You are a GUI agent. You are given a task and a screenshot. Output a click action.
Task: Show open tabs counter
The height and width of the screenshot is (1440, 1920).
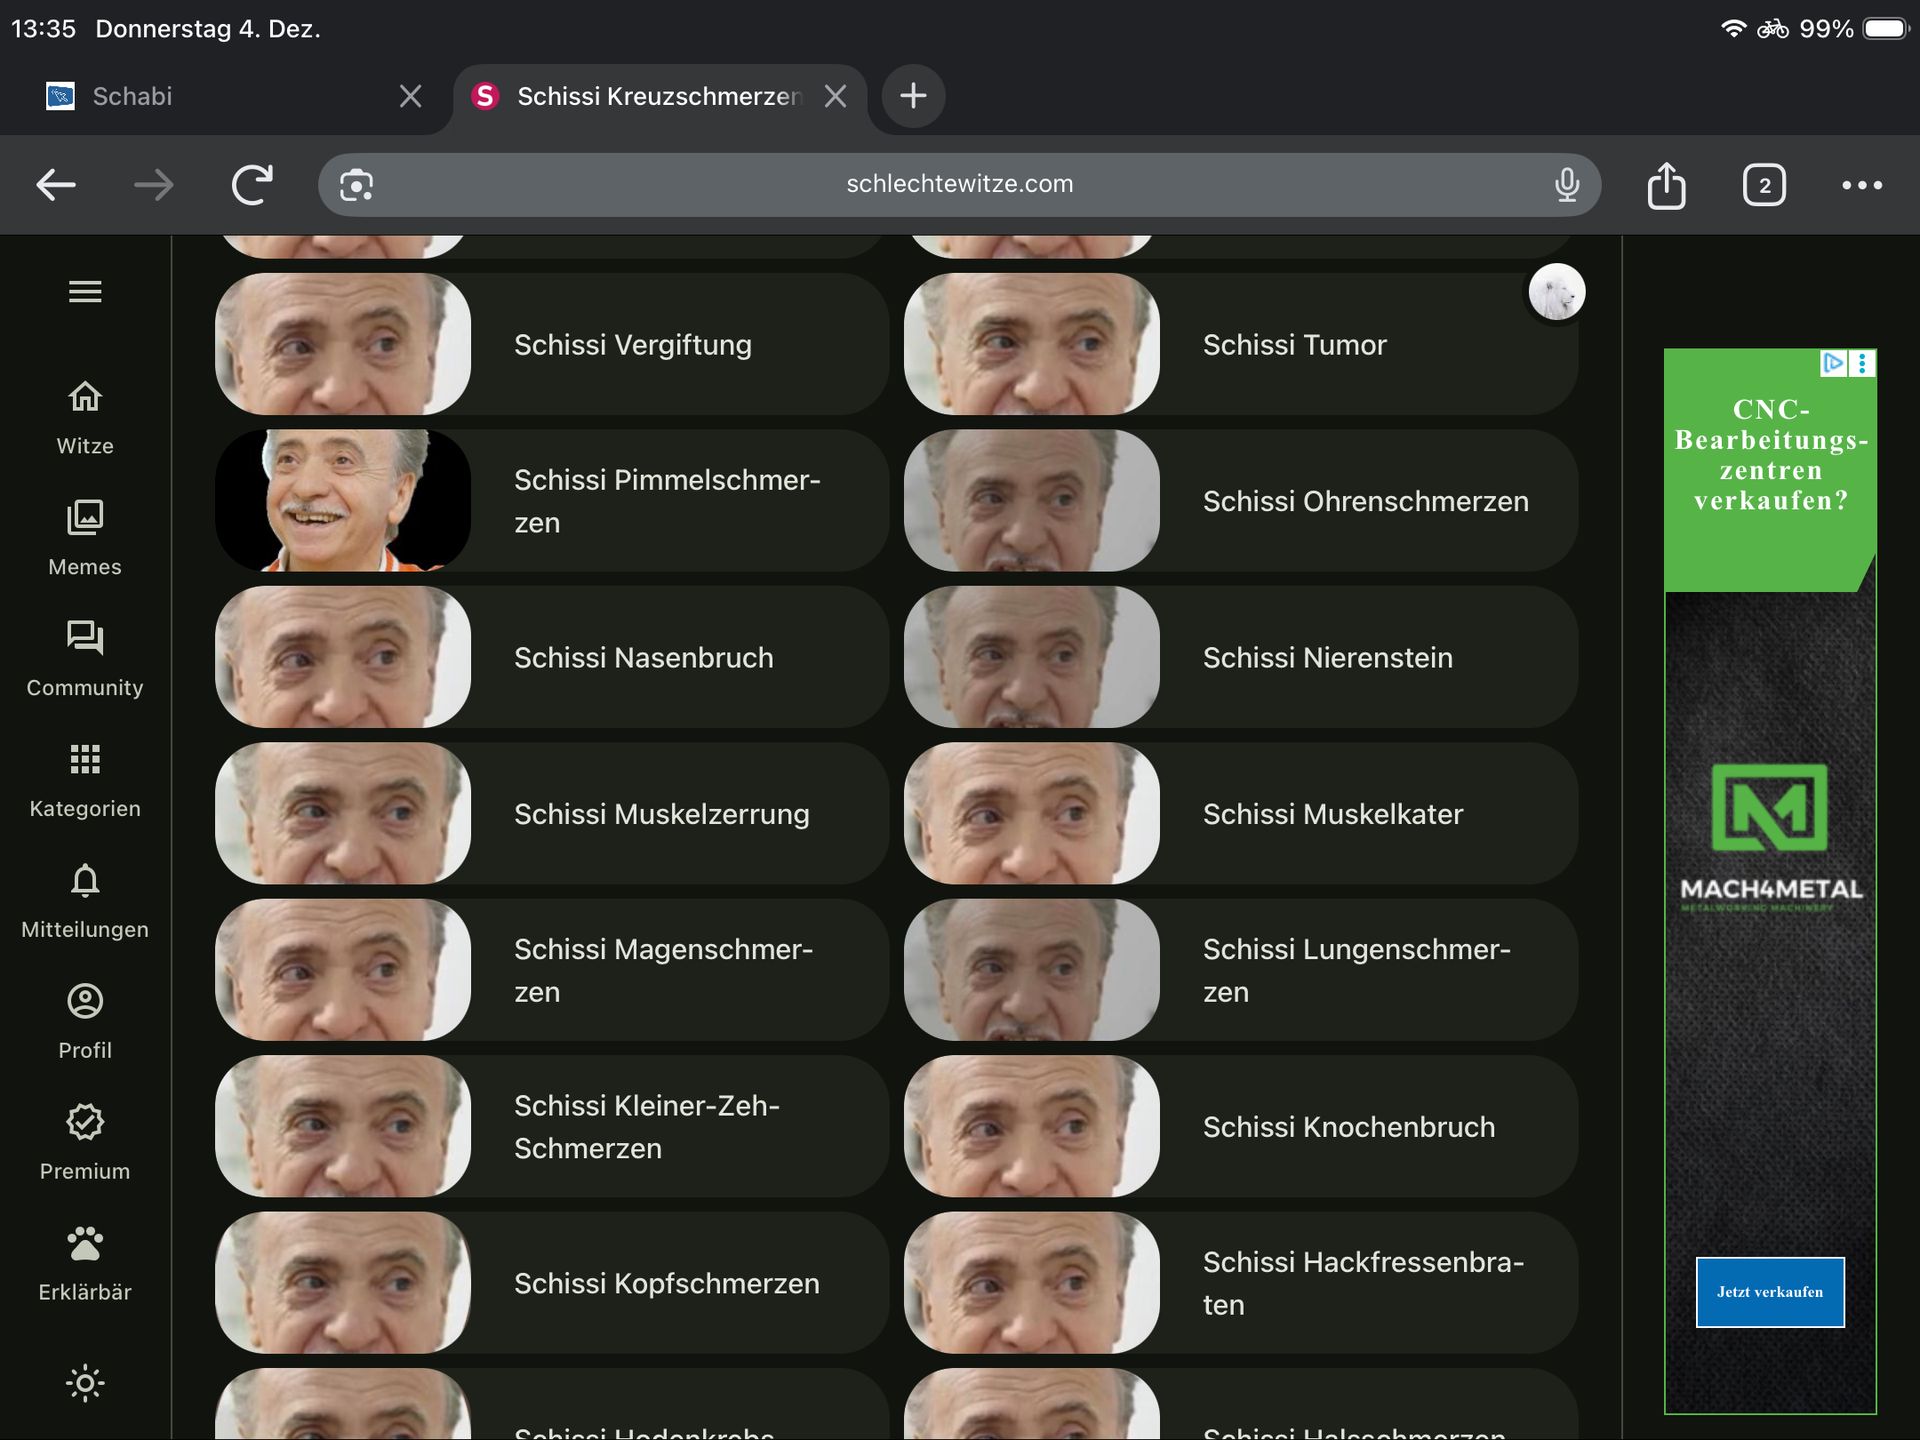click(x=1764, y=185)
